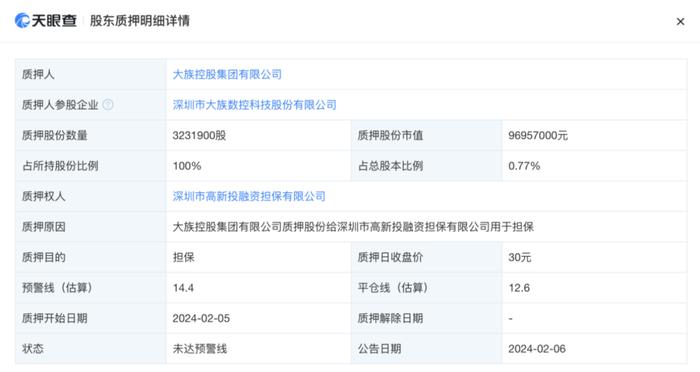
Task: Click the 2024-02-05 start date
Action: click(x=201, y=318)
